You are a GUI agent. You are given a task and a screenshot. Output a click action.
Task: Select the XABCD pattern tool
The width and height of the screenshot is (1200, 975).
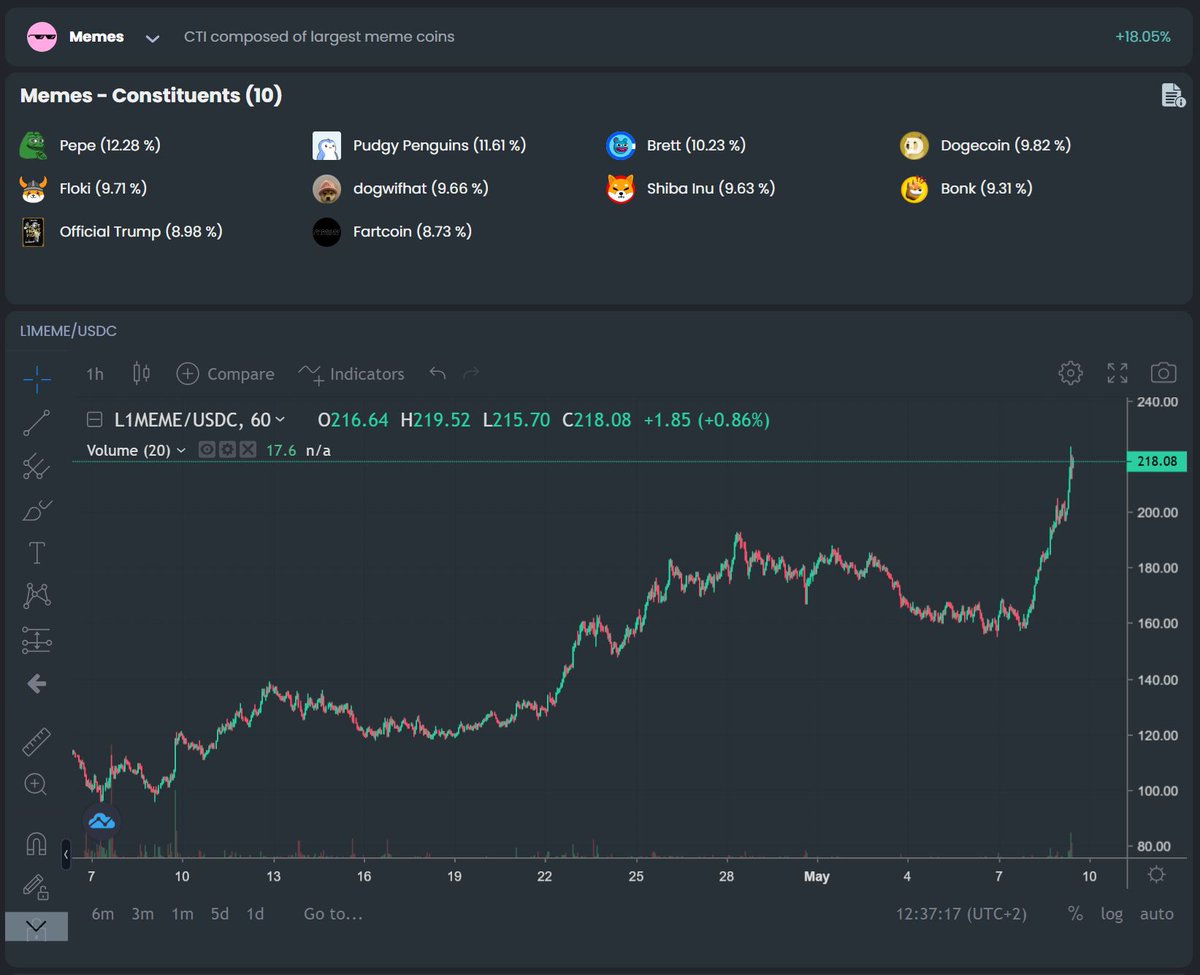click(x=36, y=595)
